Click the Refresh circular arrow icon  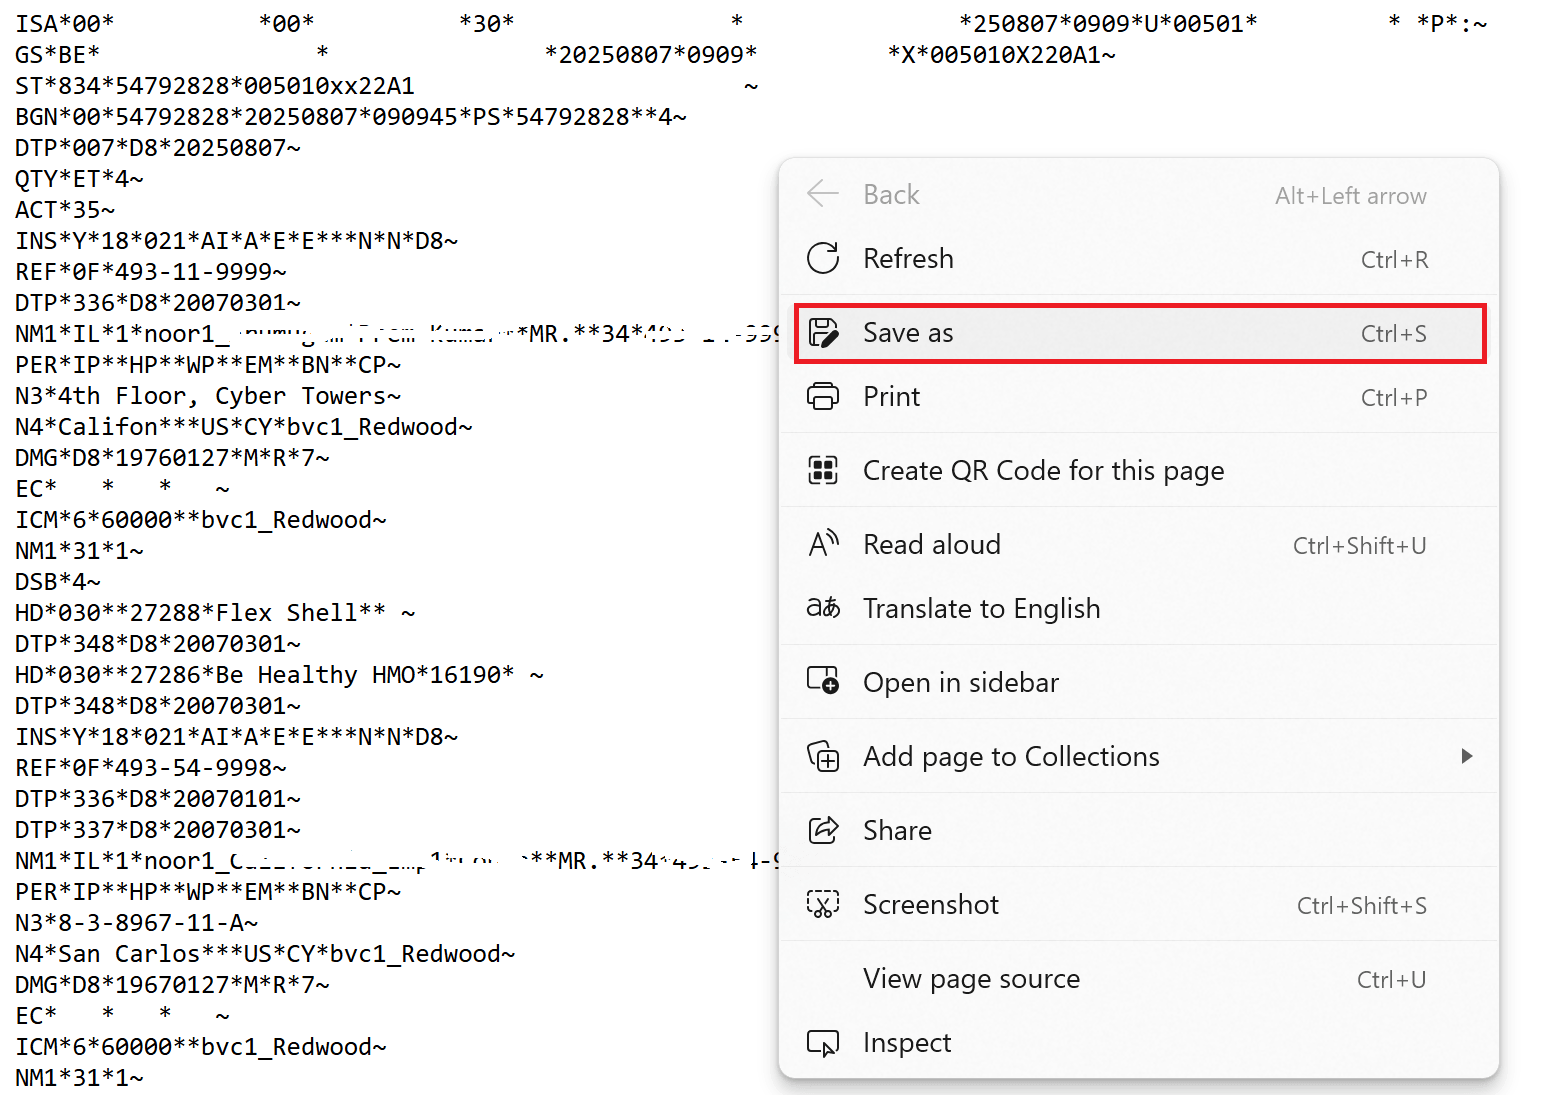tap(823, 258)
